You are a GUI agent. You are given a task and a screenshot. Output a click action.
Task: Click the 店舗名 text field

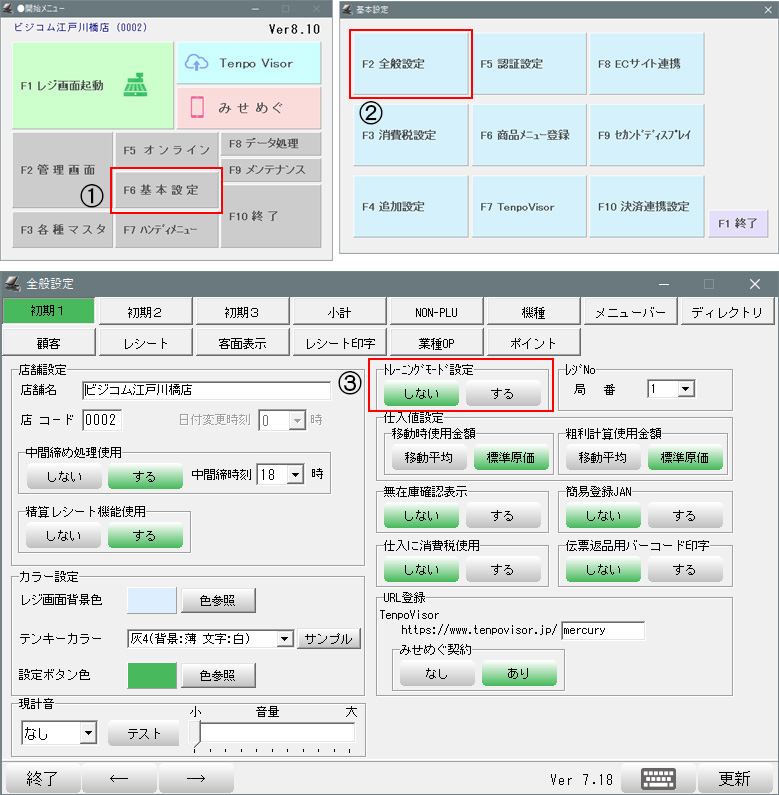[x=206, y=390]
